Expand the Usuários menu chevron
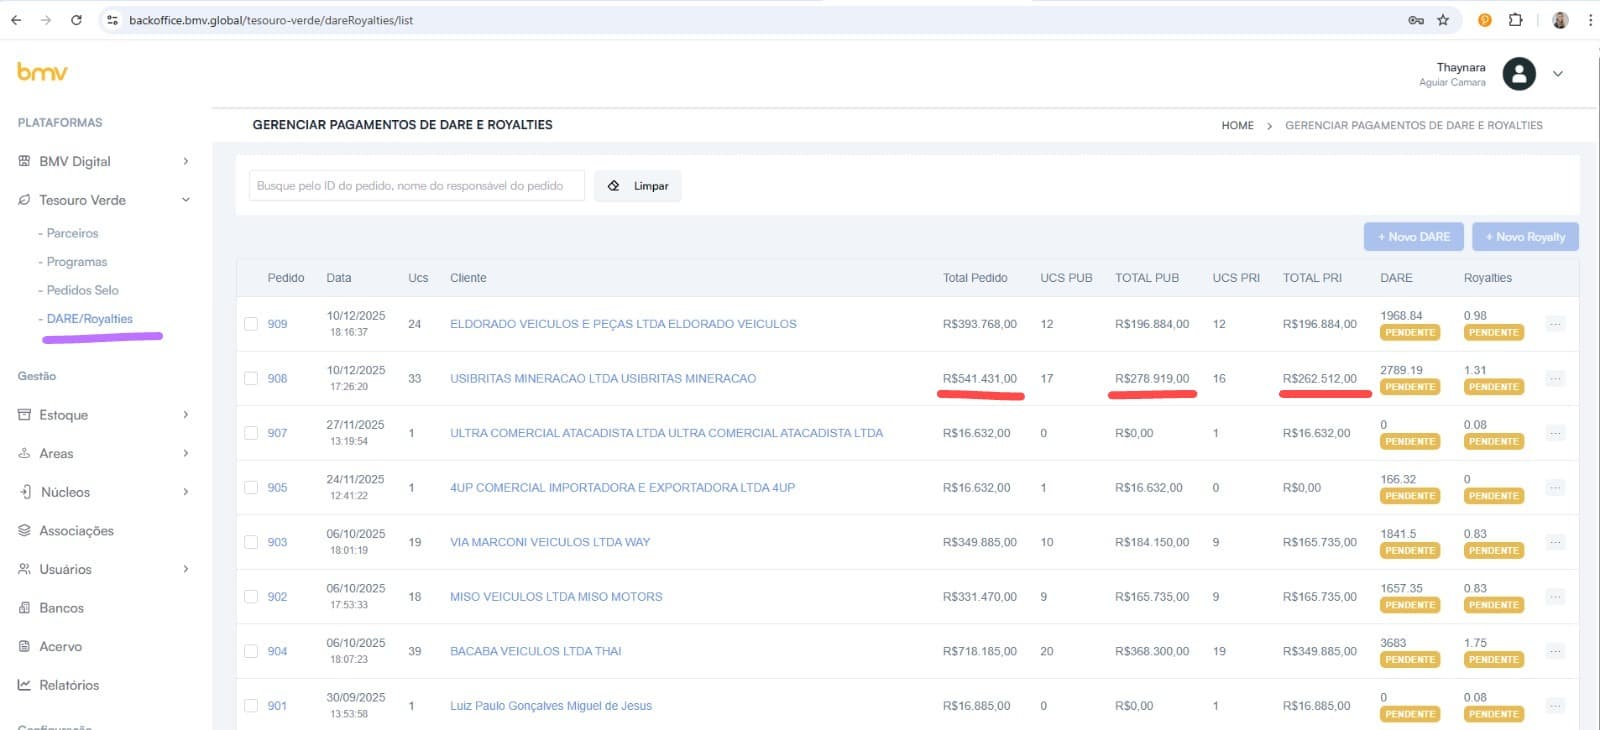This screenshot has height=730, width=1600. coord(186,569)
